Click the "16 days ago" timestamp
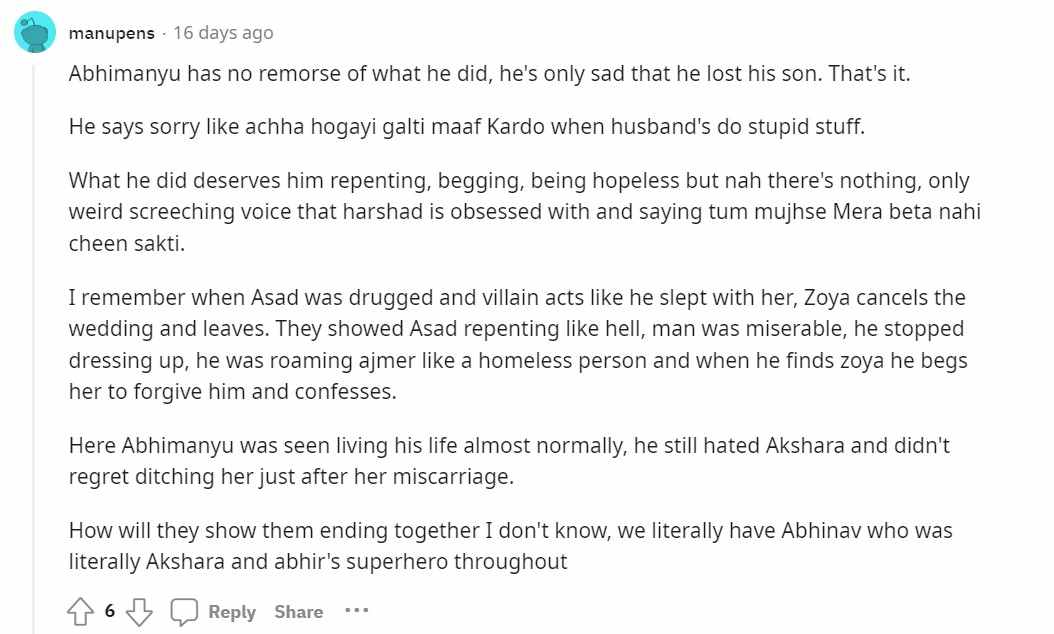1054x634 pixels. pyautogui.click(x=222, y=31)
